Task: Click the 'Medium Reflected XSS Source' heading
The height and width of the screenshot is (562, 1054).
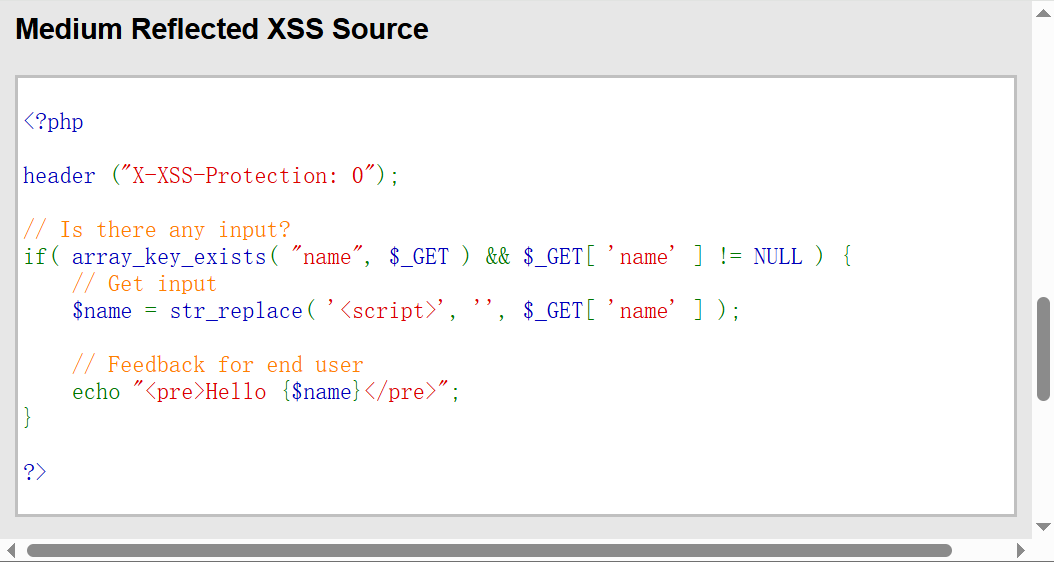Action: point(221,29)
